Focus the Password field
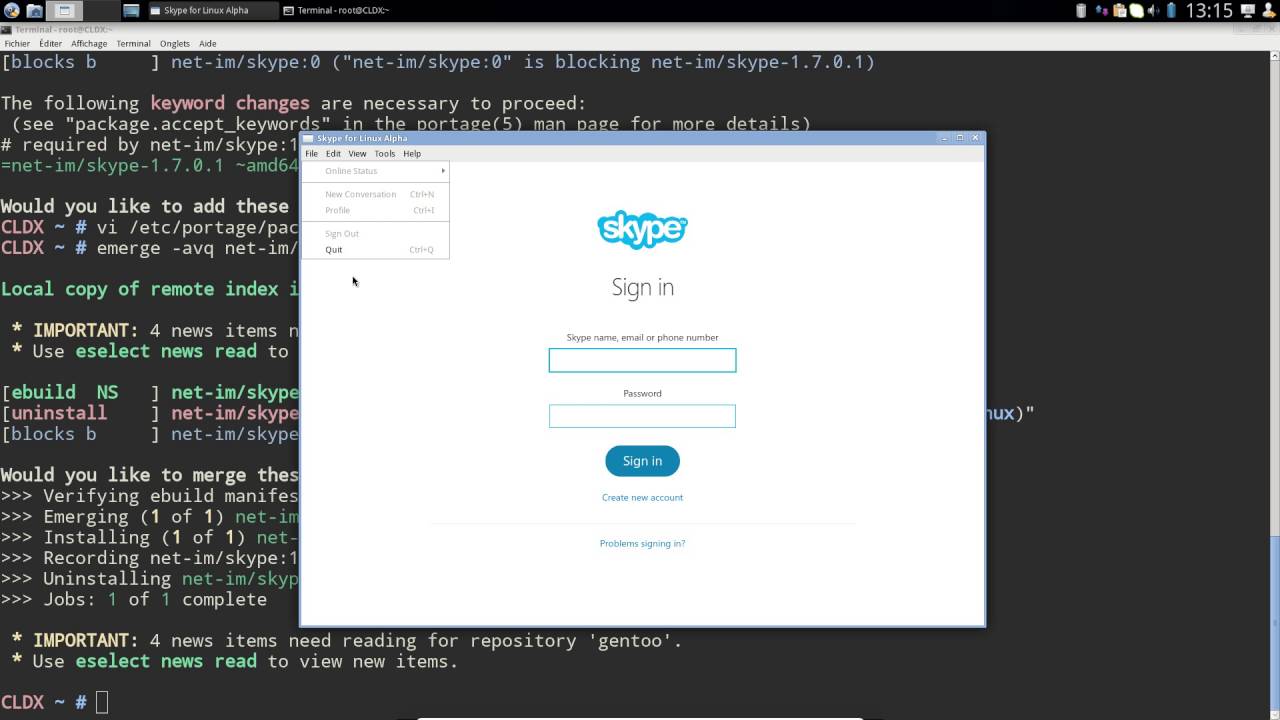 tap(642, 416)
